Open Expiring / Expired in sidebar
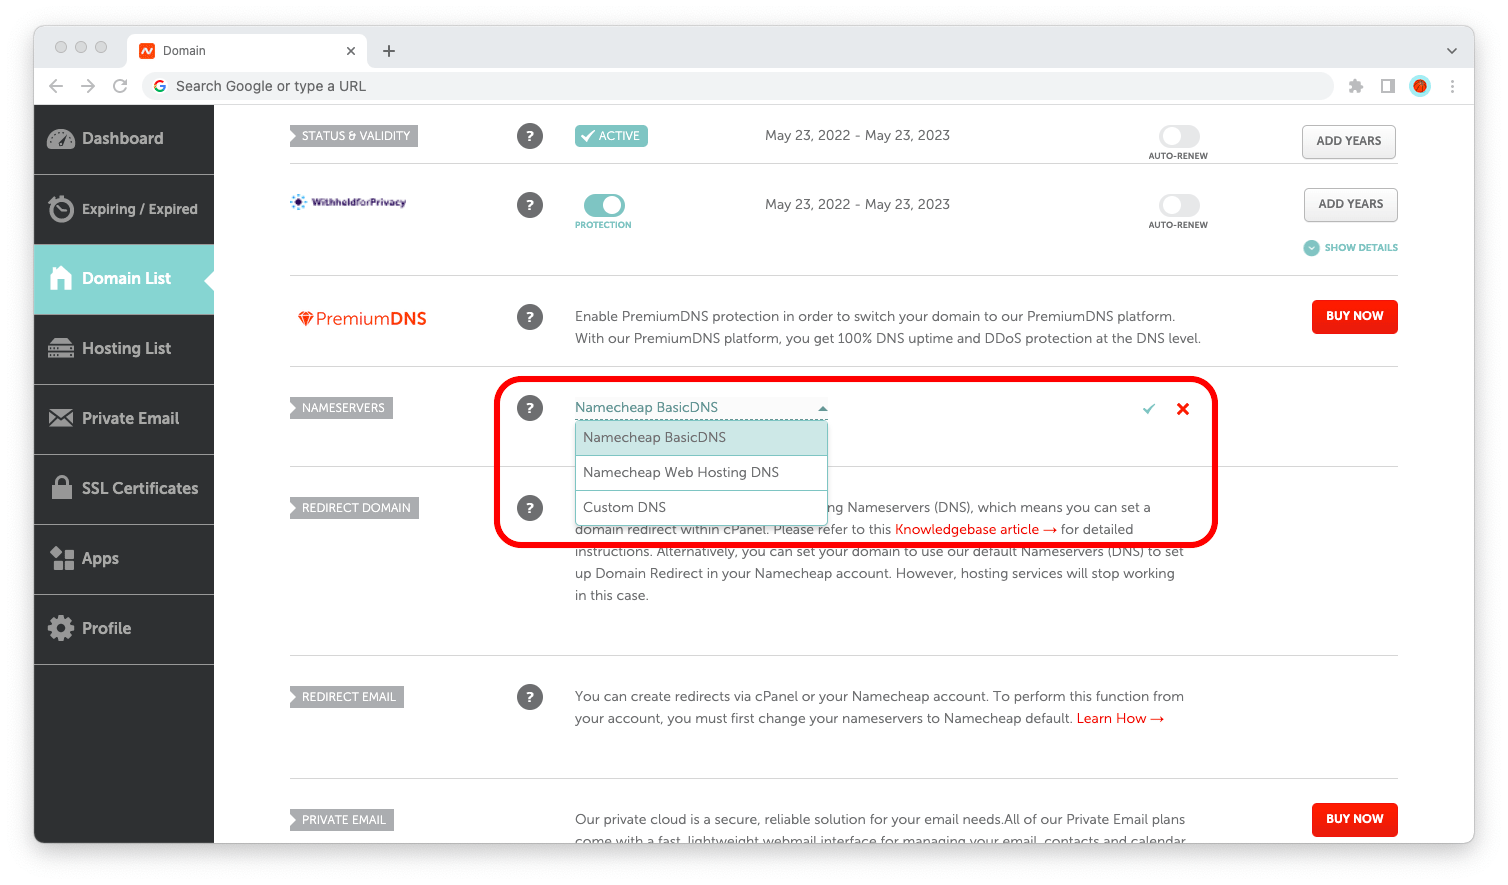 click(124, 209)
